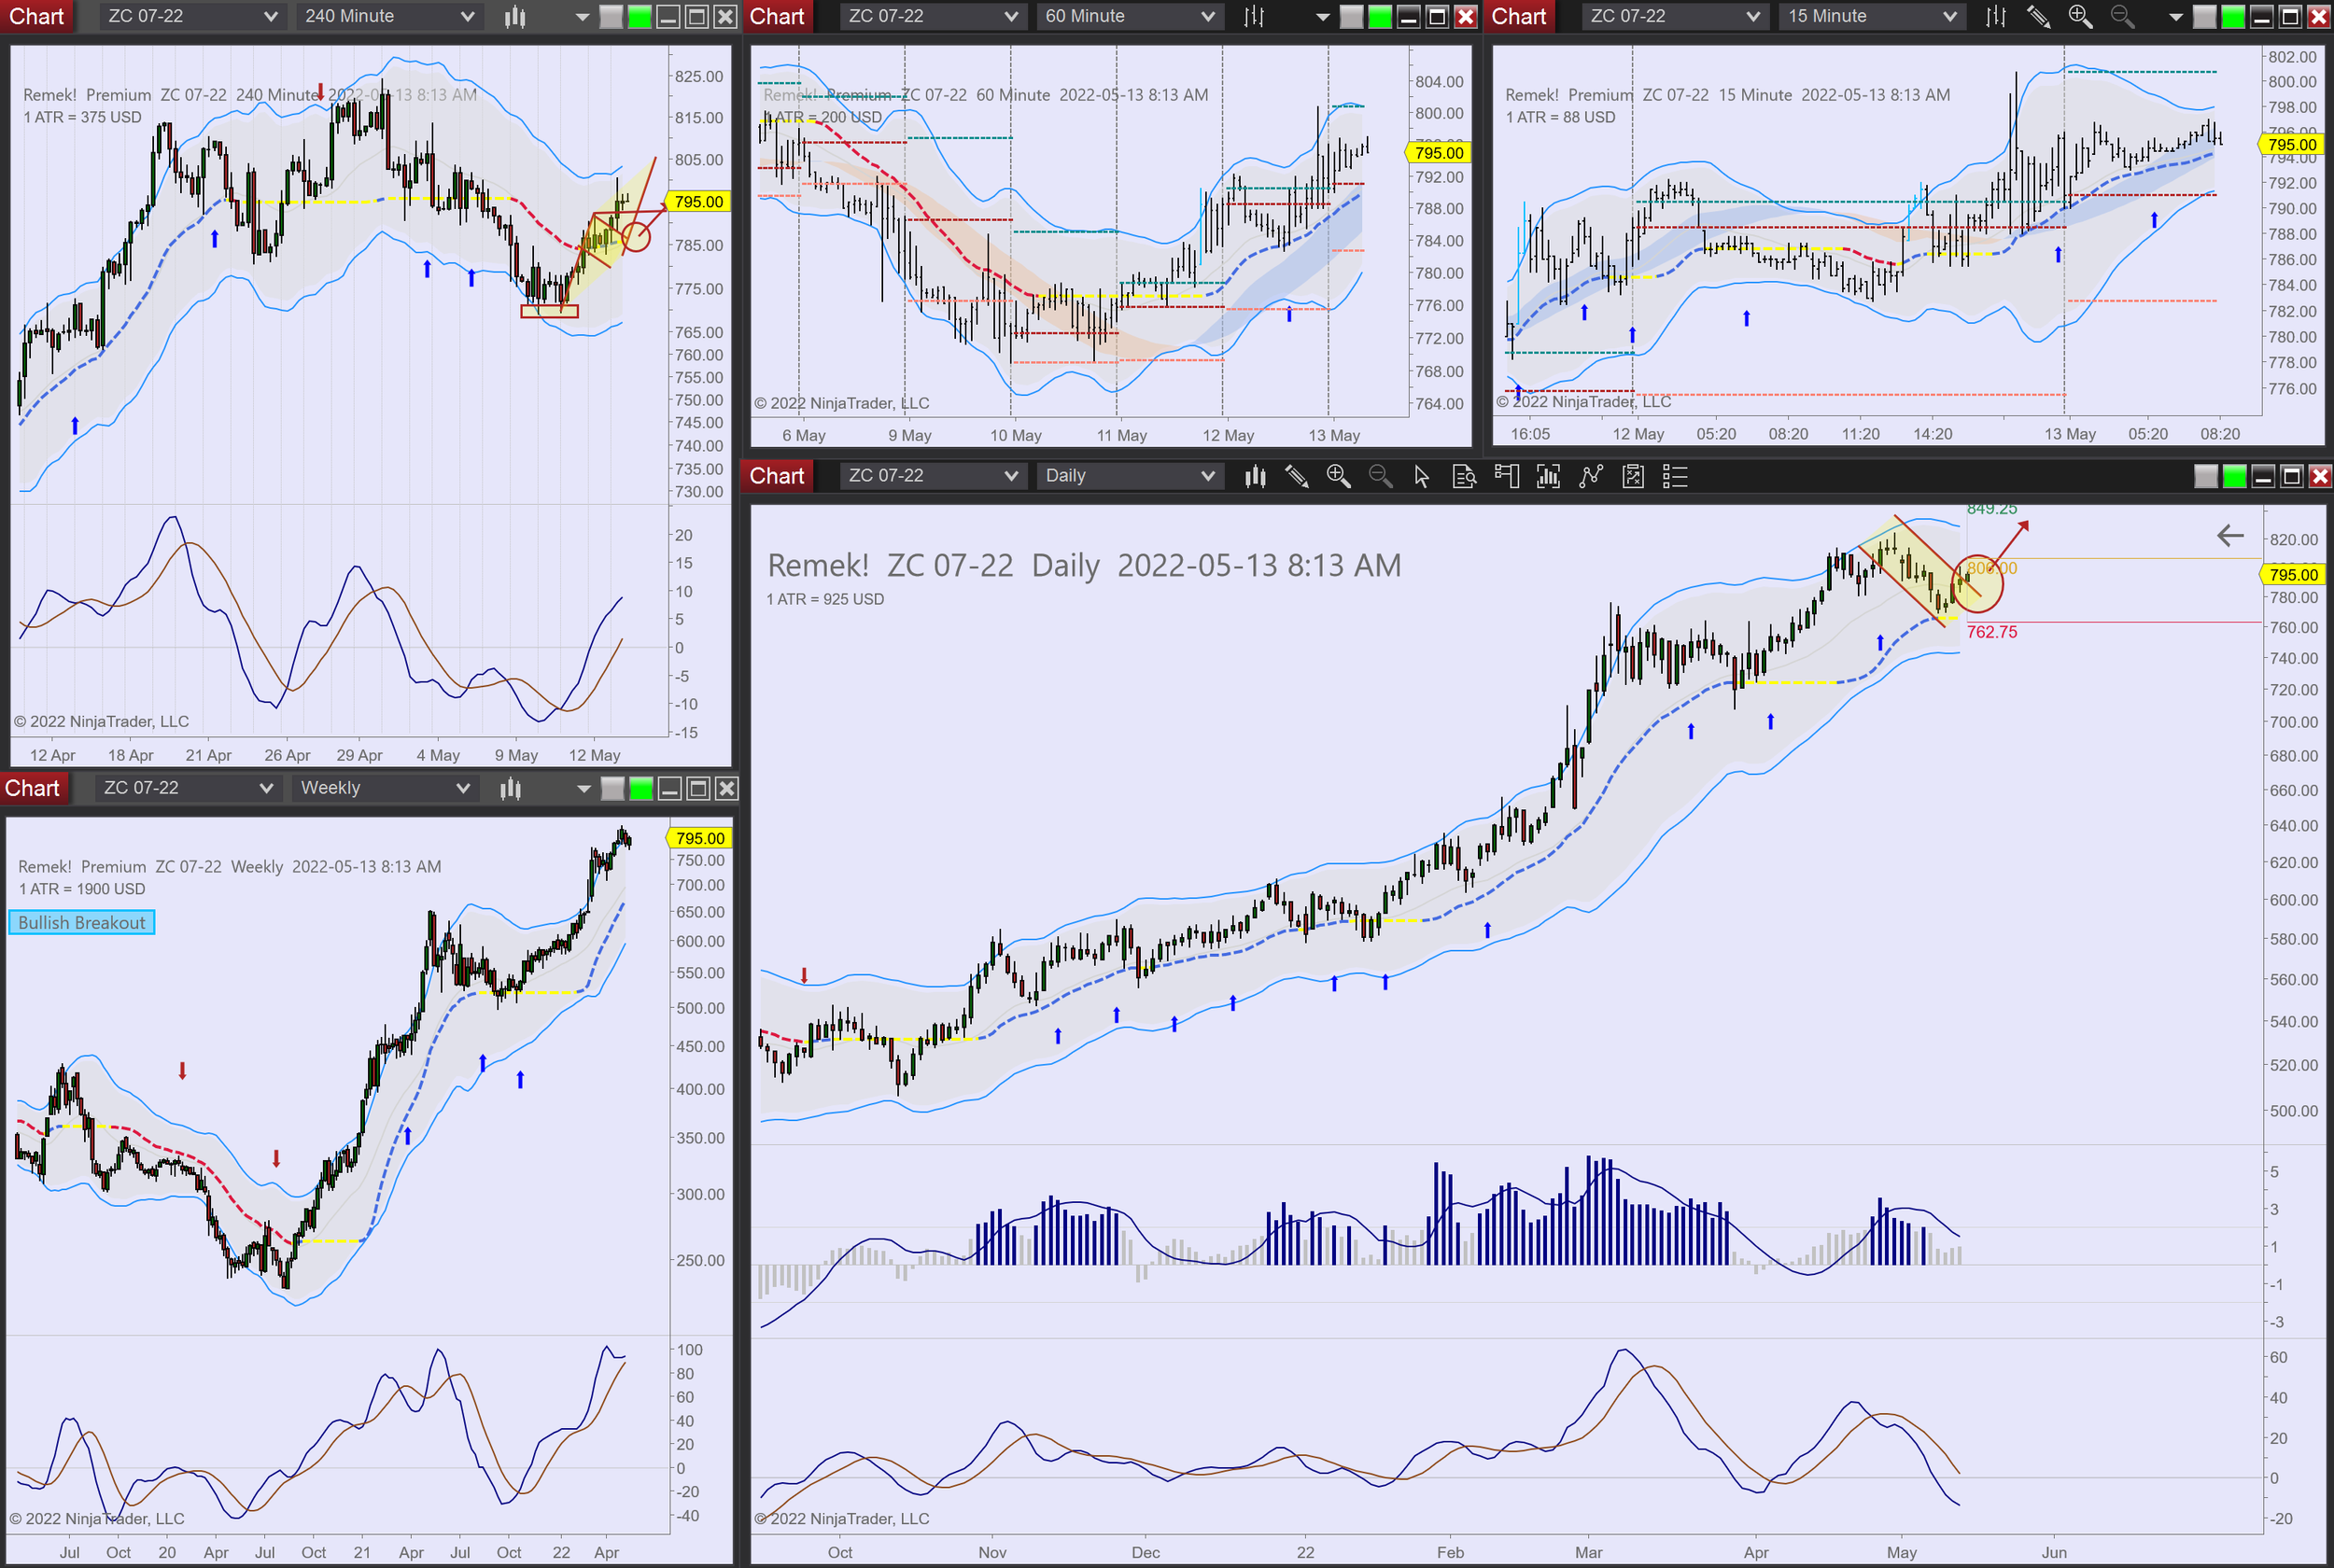Toggle green instrument link on 240 Minute chart

[x=640, y=16]
